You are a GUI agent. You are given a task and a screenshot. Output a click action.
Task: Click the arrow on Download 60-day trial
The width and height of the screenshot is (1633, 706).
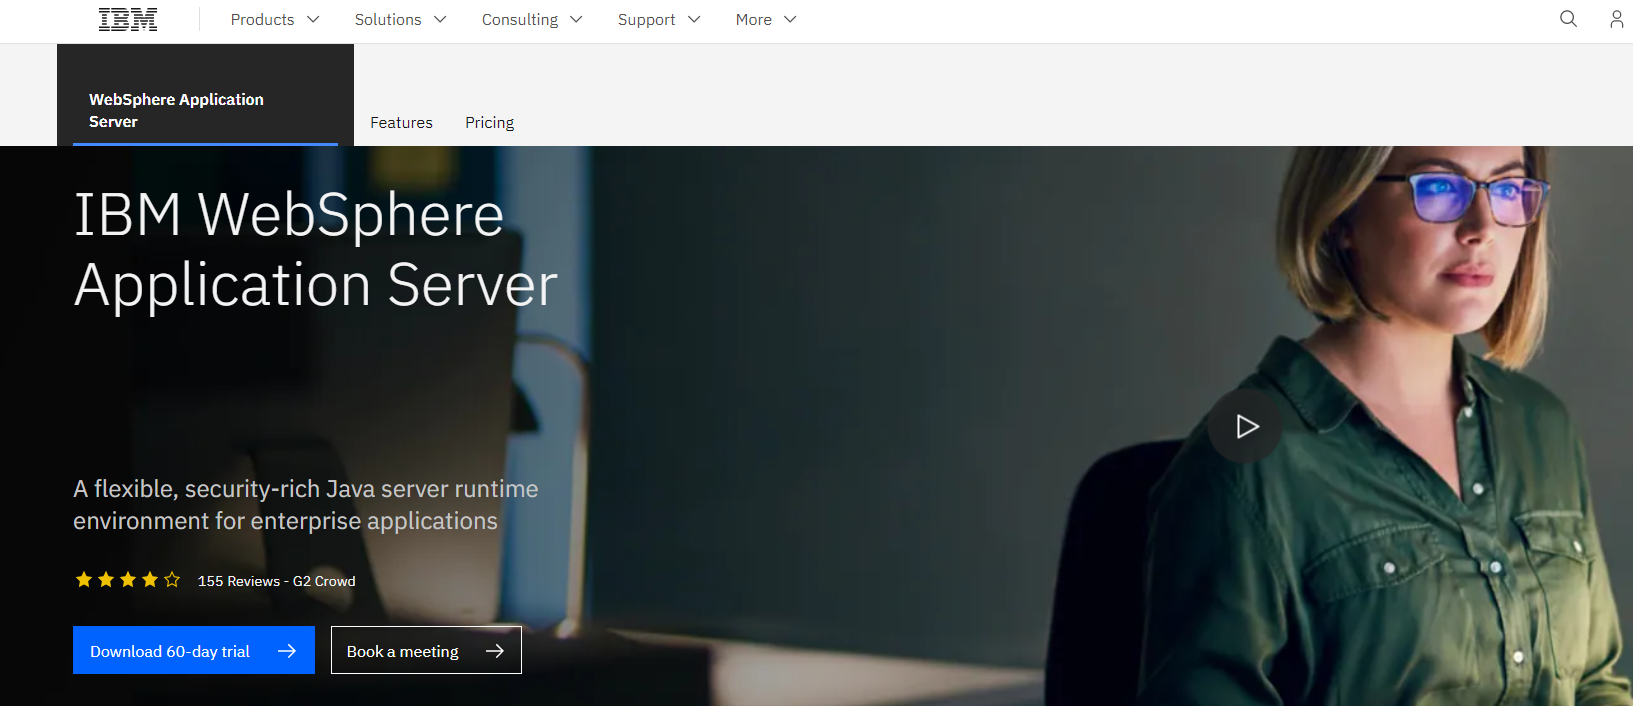click(287, 651)
